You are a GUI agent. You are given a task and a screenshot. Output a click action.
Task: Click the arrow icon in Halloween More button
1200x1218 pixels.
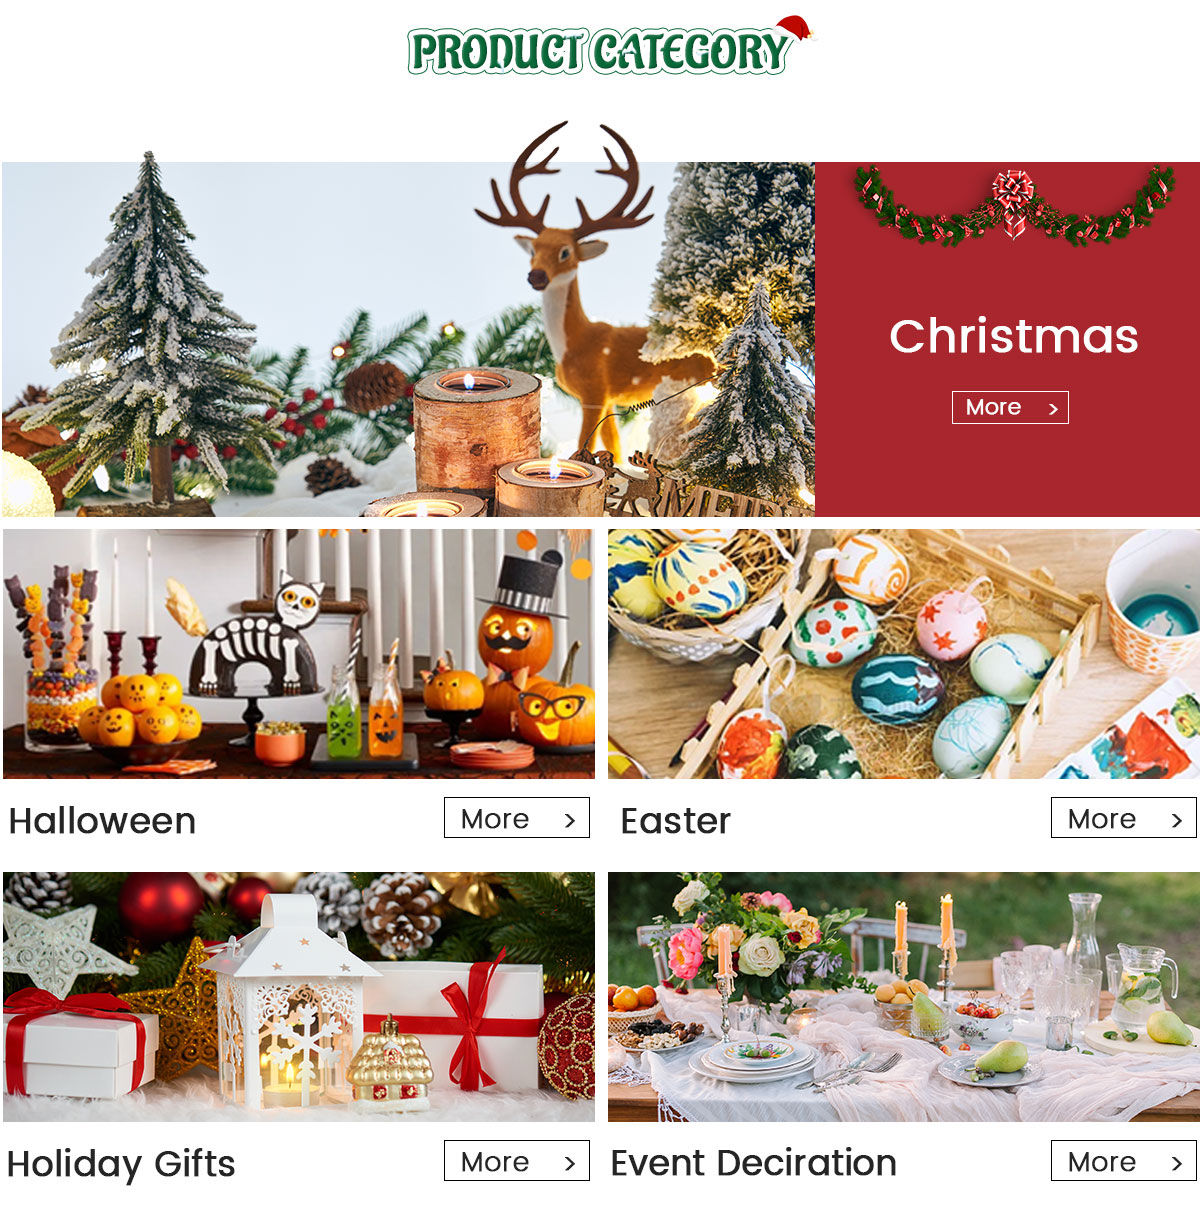570,820
